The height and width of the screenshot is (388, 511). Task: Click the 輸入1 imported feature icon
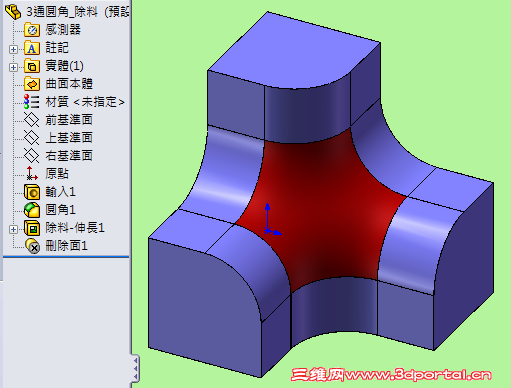(32, 192)
